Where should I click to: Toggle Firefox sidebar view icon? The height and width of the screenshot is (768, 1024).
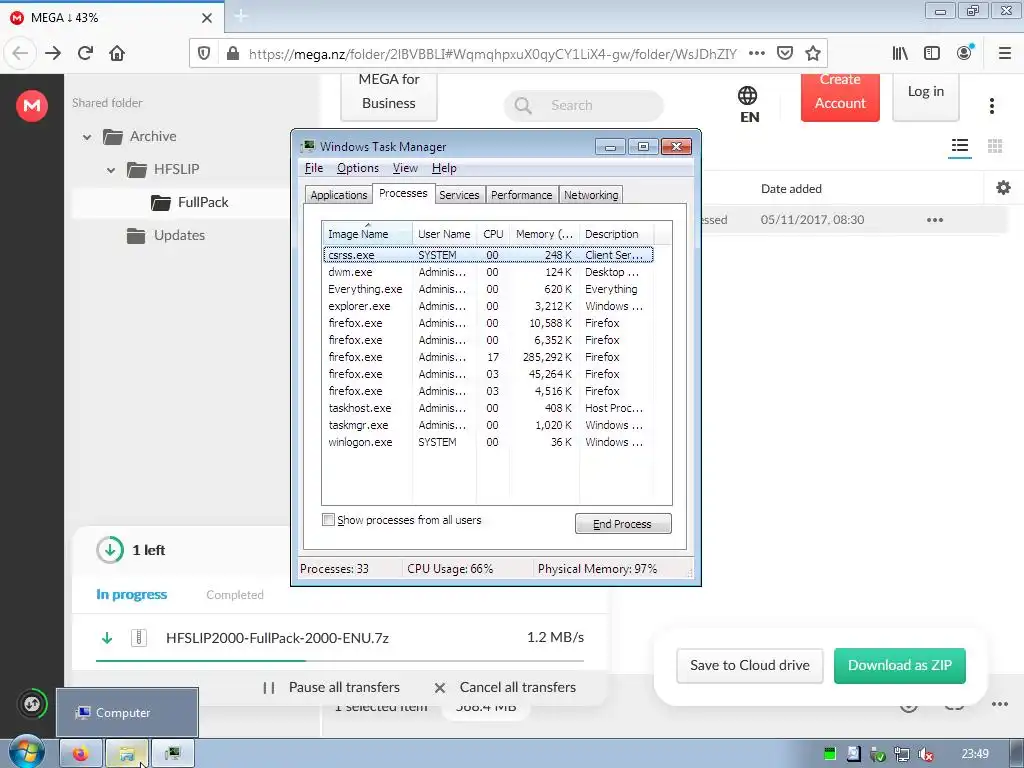coord(932,53)
